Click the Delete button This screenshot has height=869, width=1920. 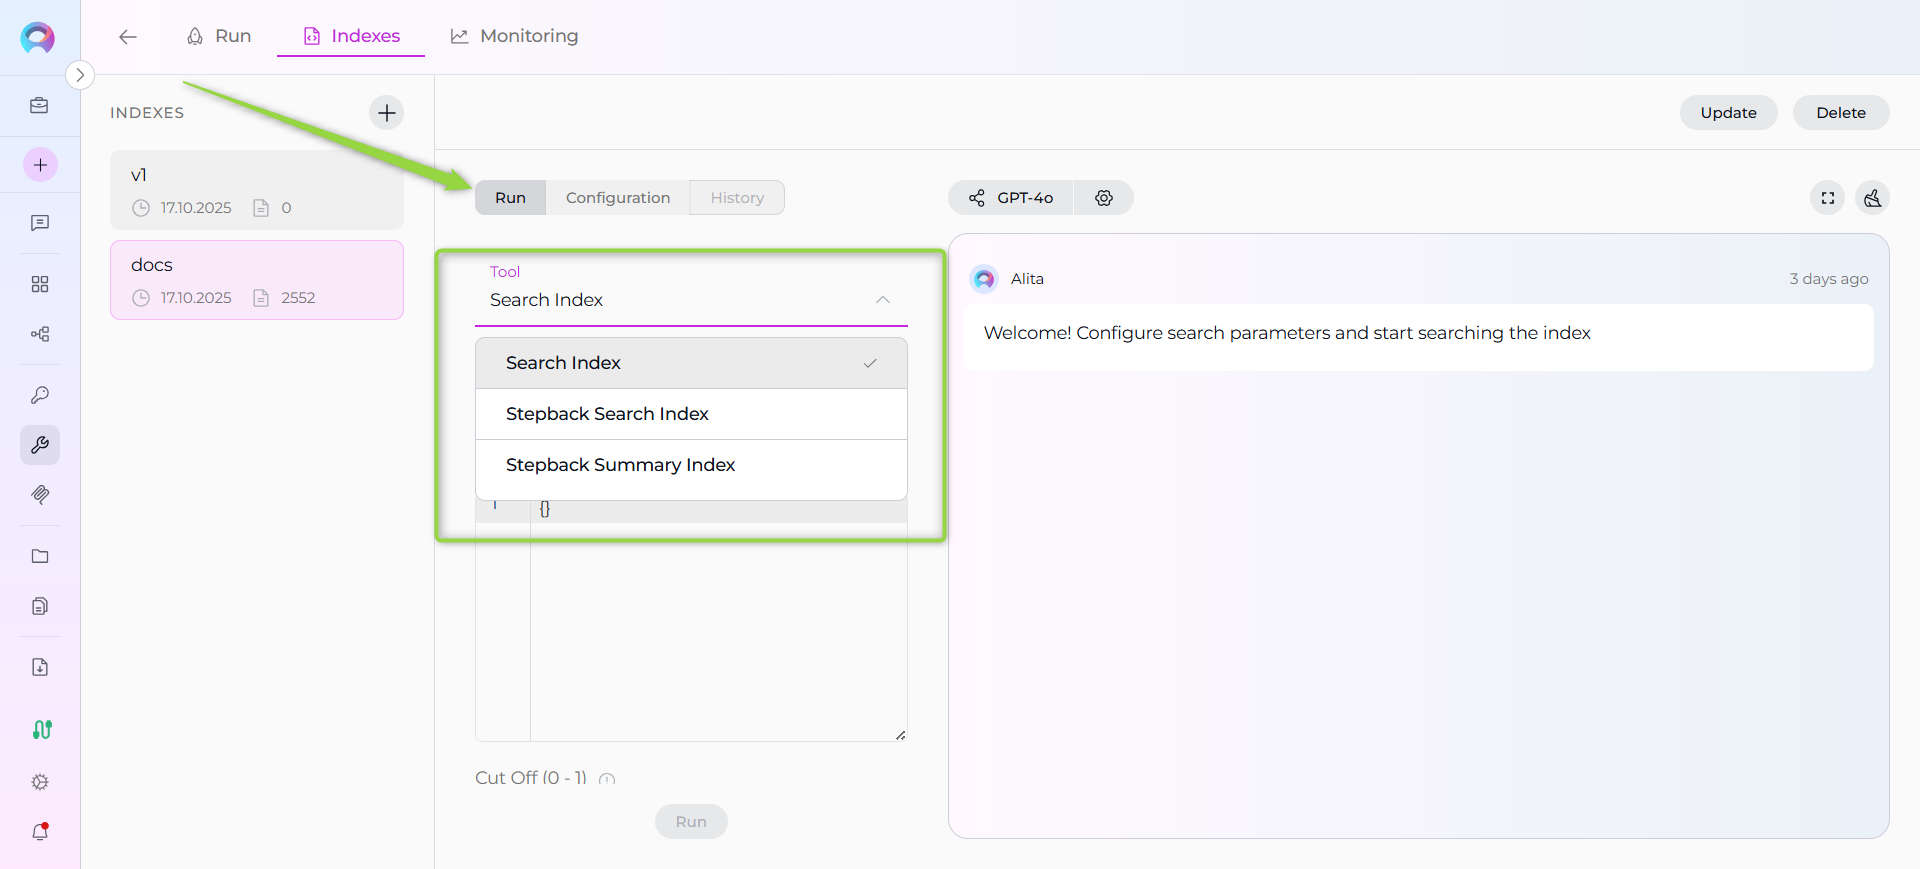tap(1840, 113)
